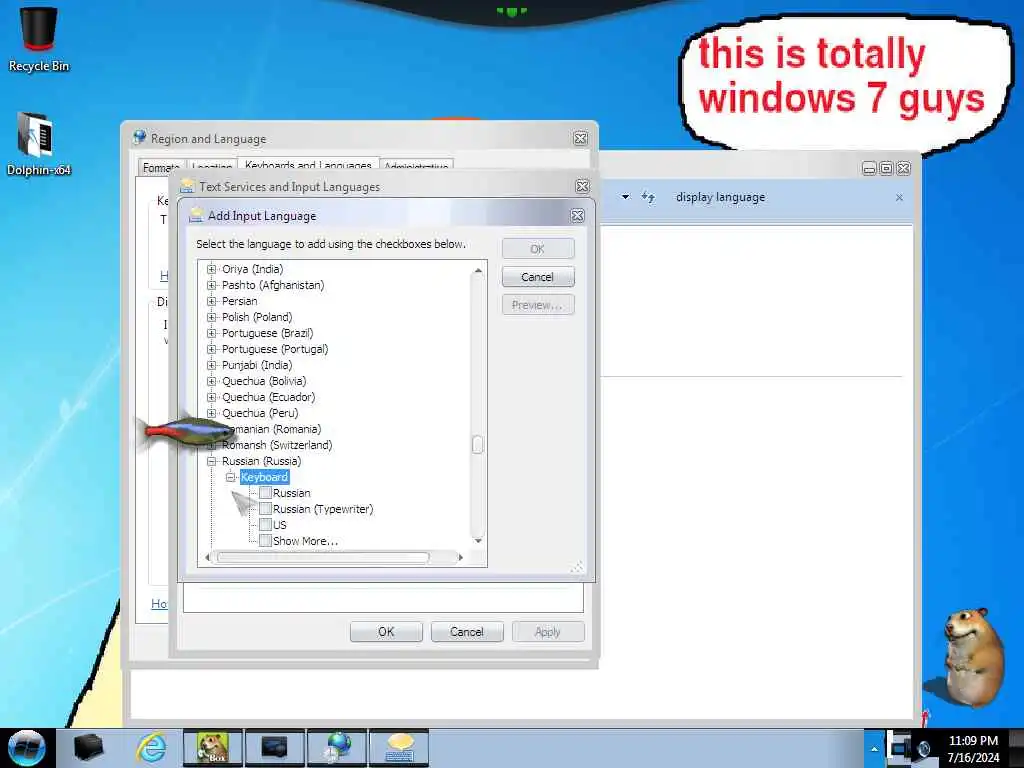The height and width of the screenshot is (768, 1024).
Task: Click the horizontal scrollbar thumb in language list
Action: pos(323,557)
